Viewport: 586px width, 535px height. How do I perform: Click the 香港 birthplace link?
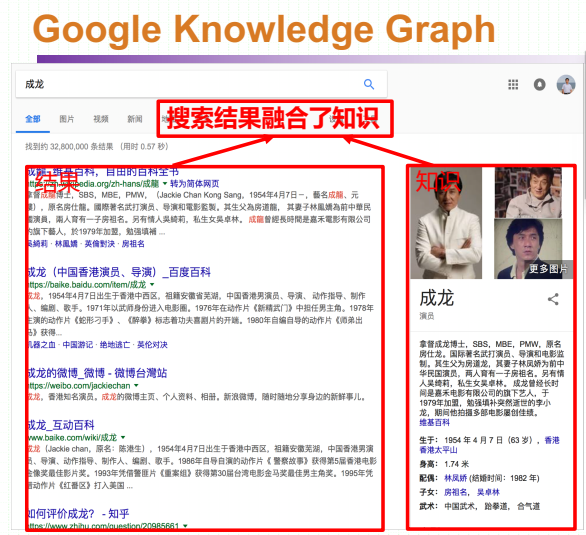click(x=552, y=440)
